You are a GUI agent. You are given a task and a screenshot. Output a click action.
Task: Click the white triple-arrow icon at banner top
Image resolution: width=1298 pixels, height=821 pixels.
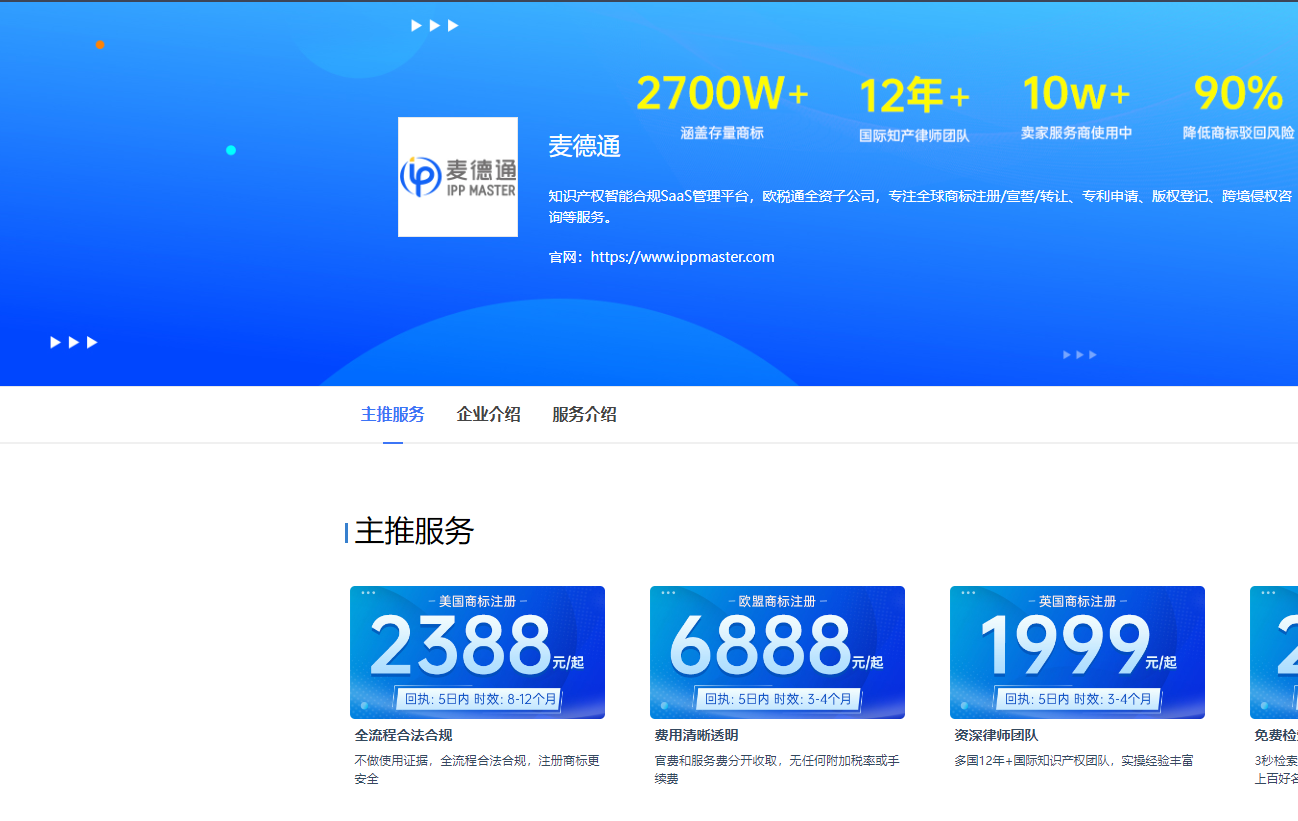tap(435, 26)
